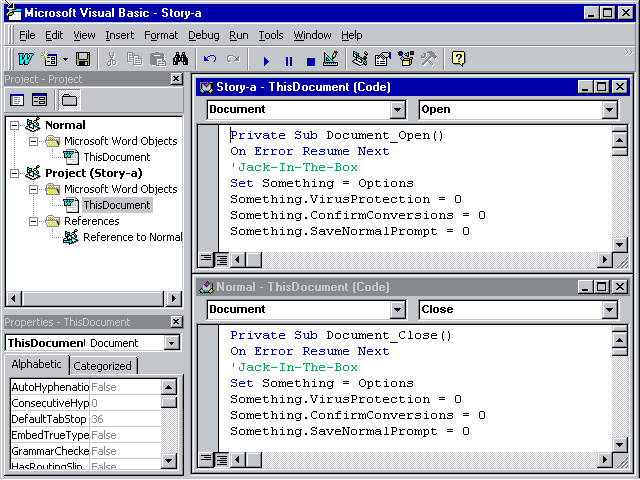
Task: Click the Copy toolbar icon
Action: click(134, 59)
